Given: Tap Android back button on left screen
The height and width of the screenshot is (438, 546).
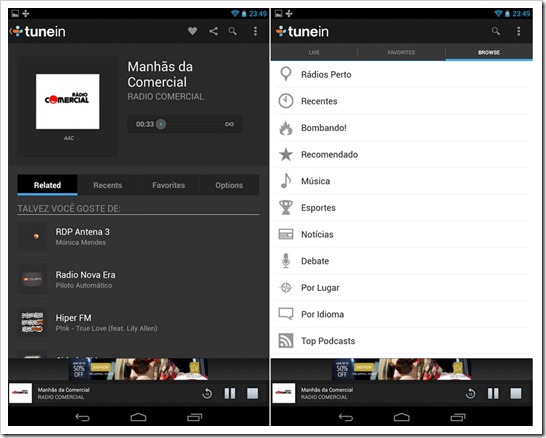Looking at the screenshot, I should coord(83,417).
